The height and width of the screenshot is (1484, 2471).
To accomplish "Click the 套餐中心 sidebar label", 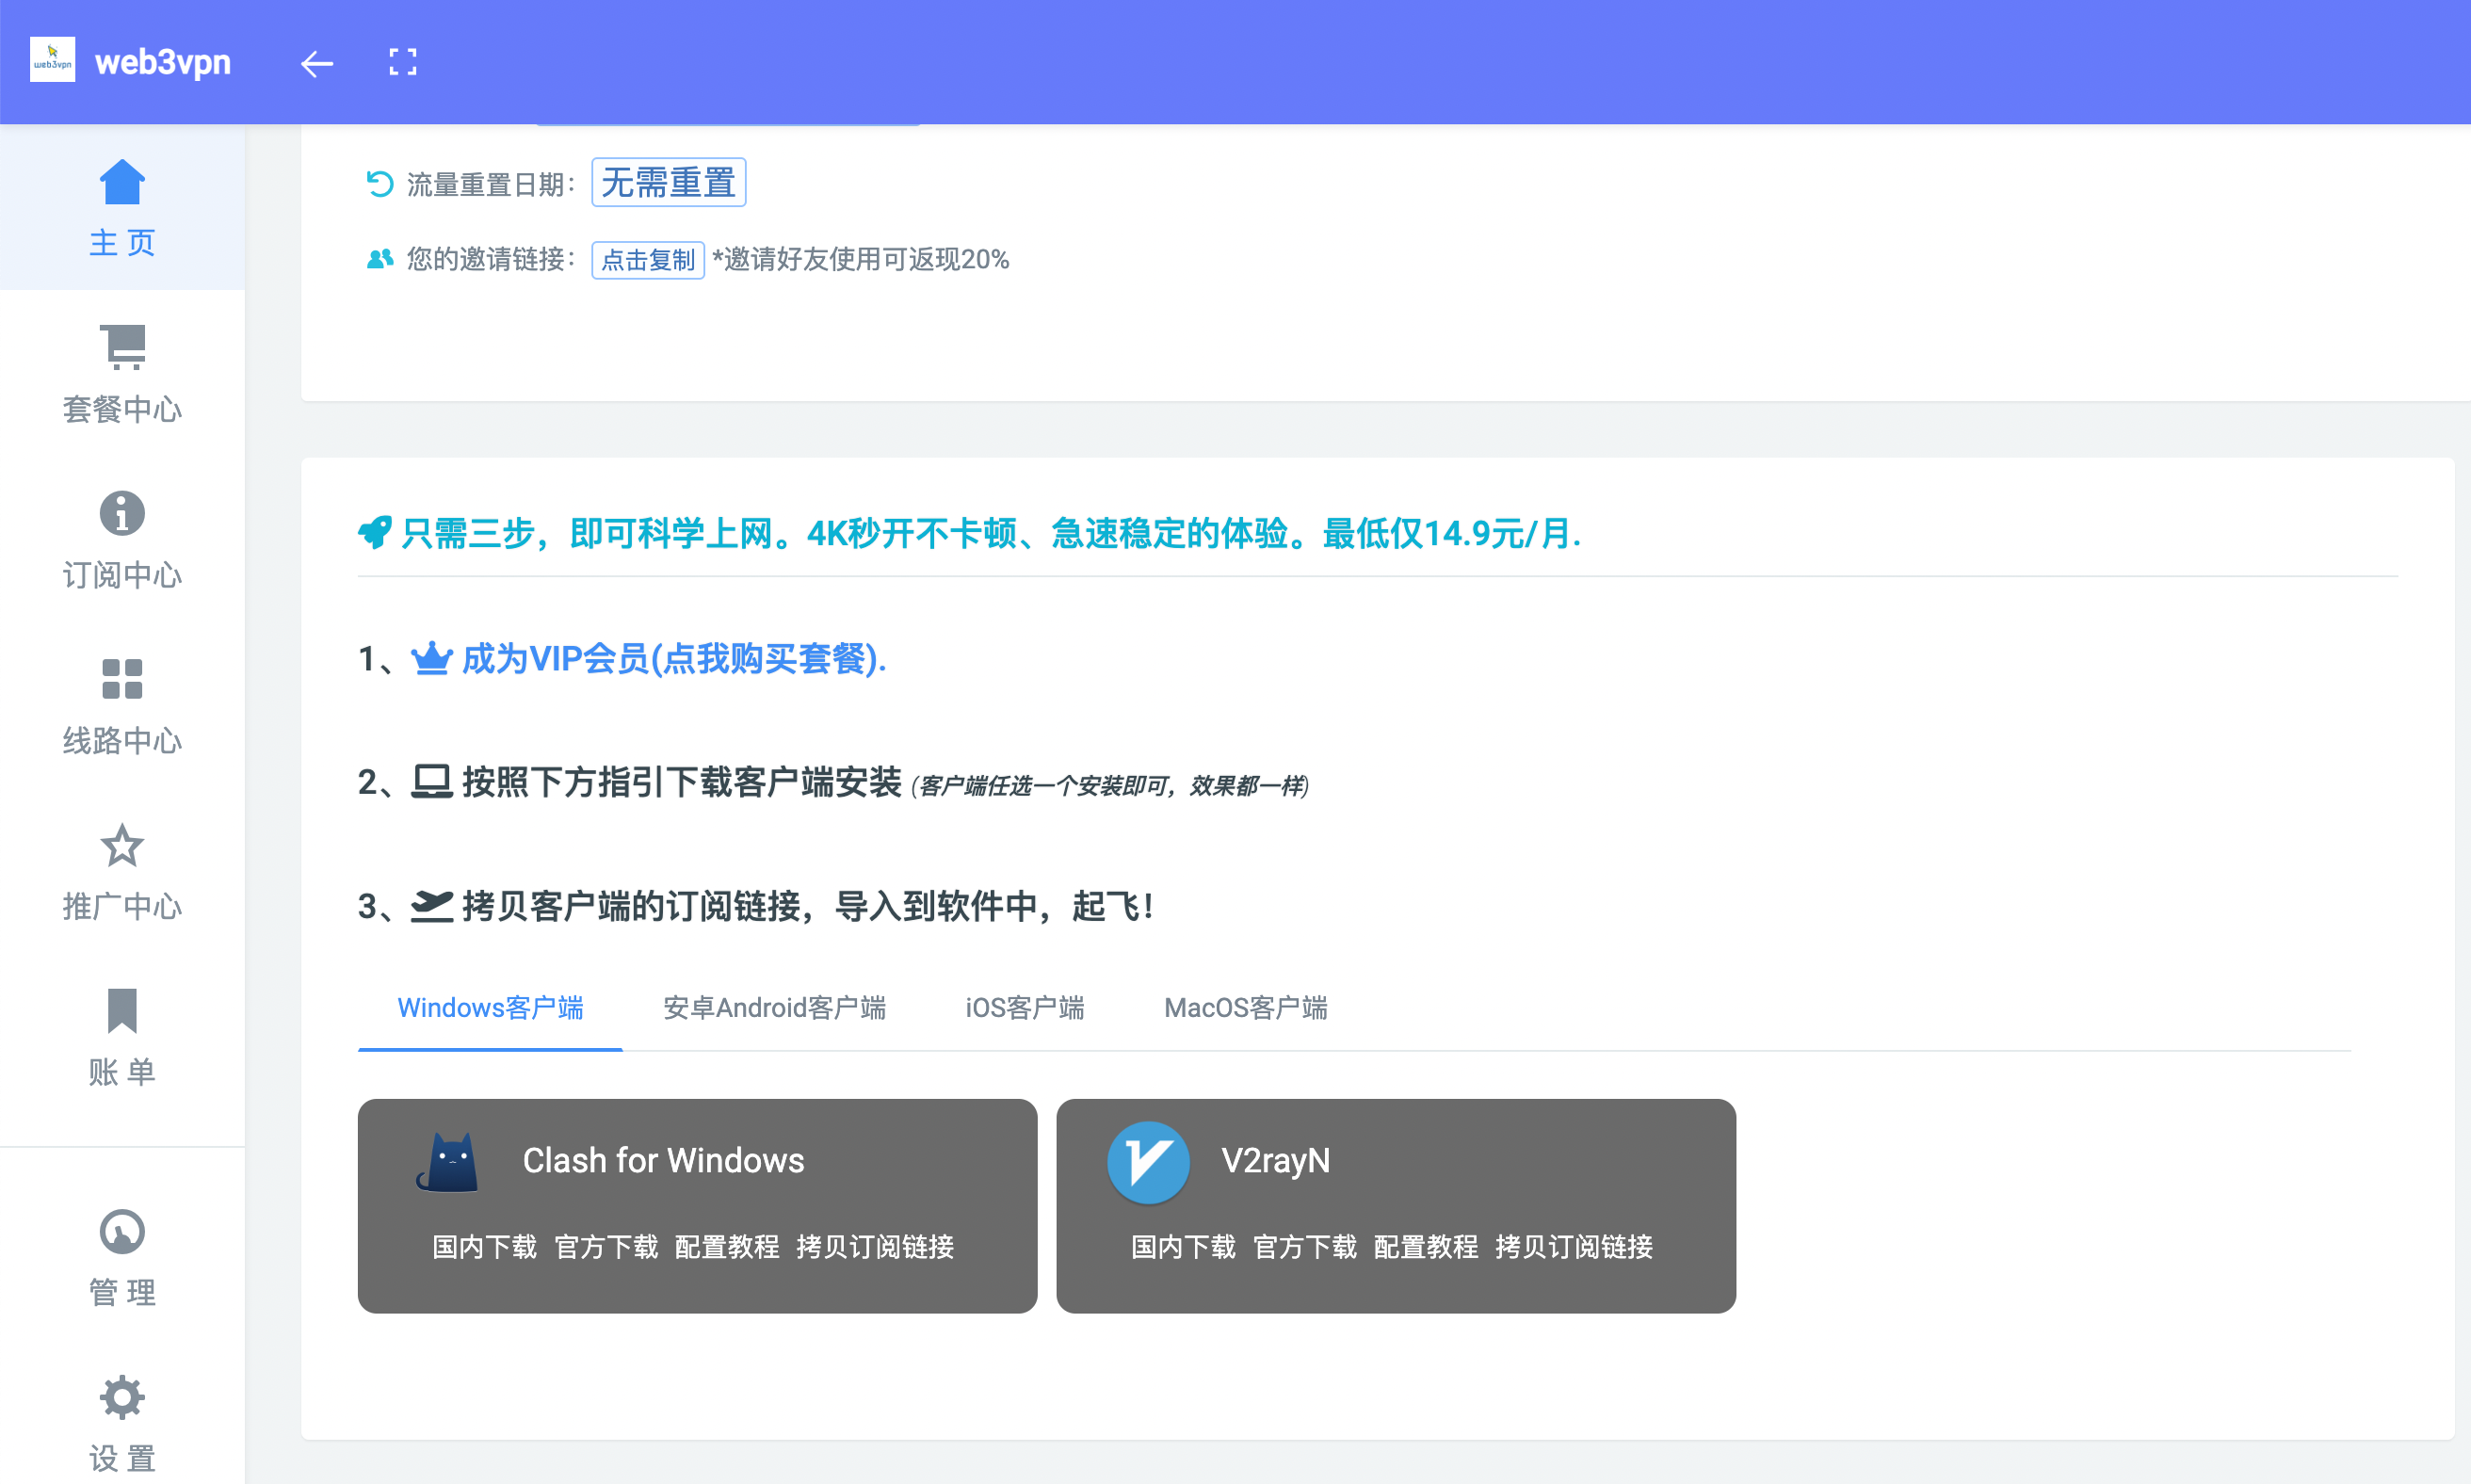I will (x=122, y=409).
